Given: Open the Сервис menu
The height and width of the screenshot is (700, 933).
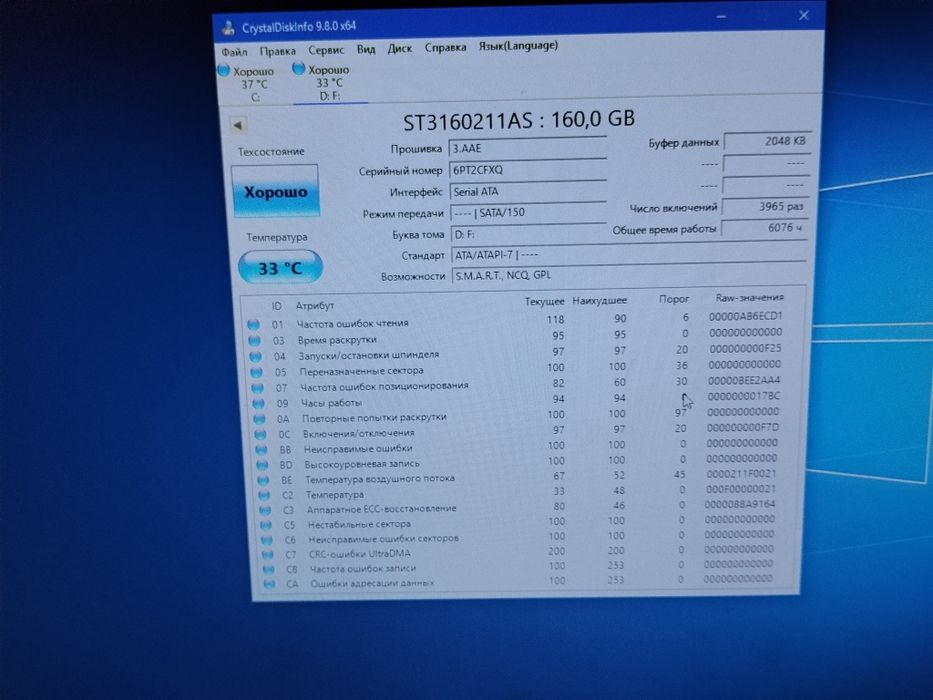Looking at the screenshot, I should point(326,50).
